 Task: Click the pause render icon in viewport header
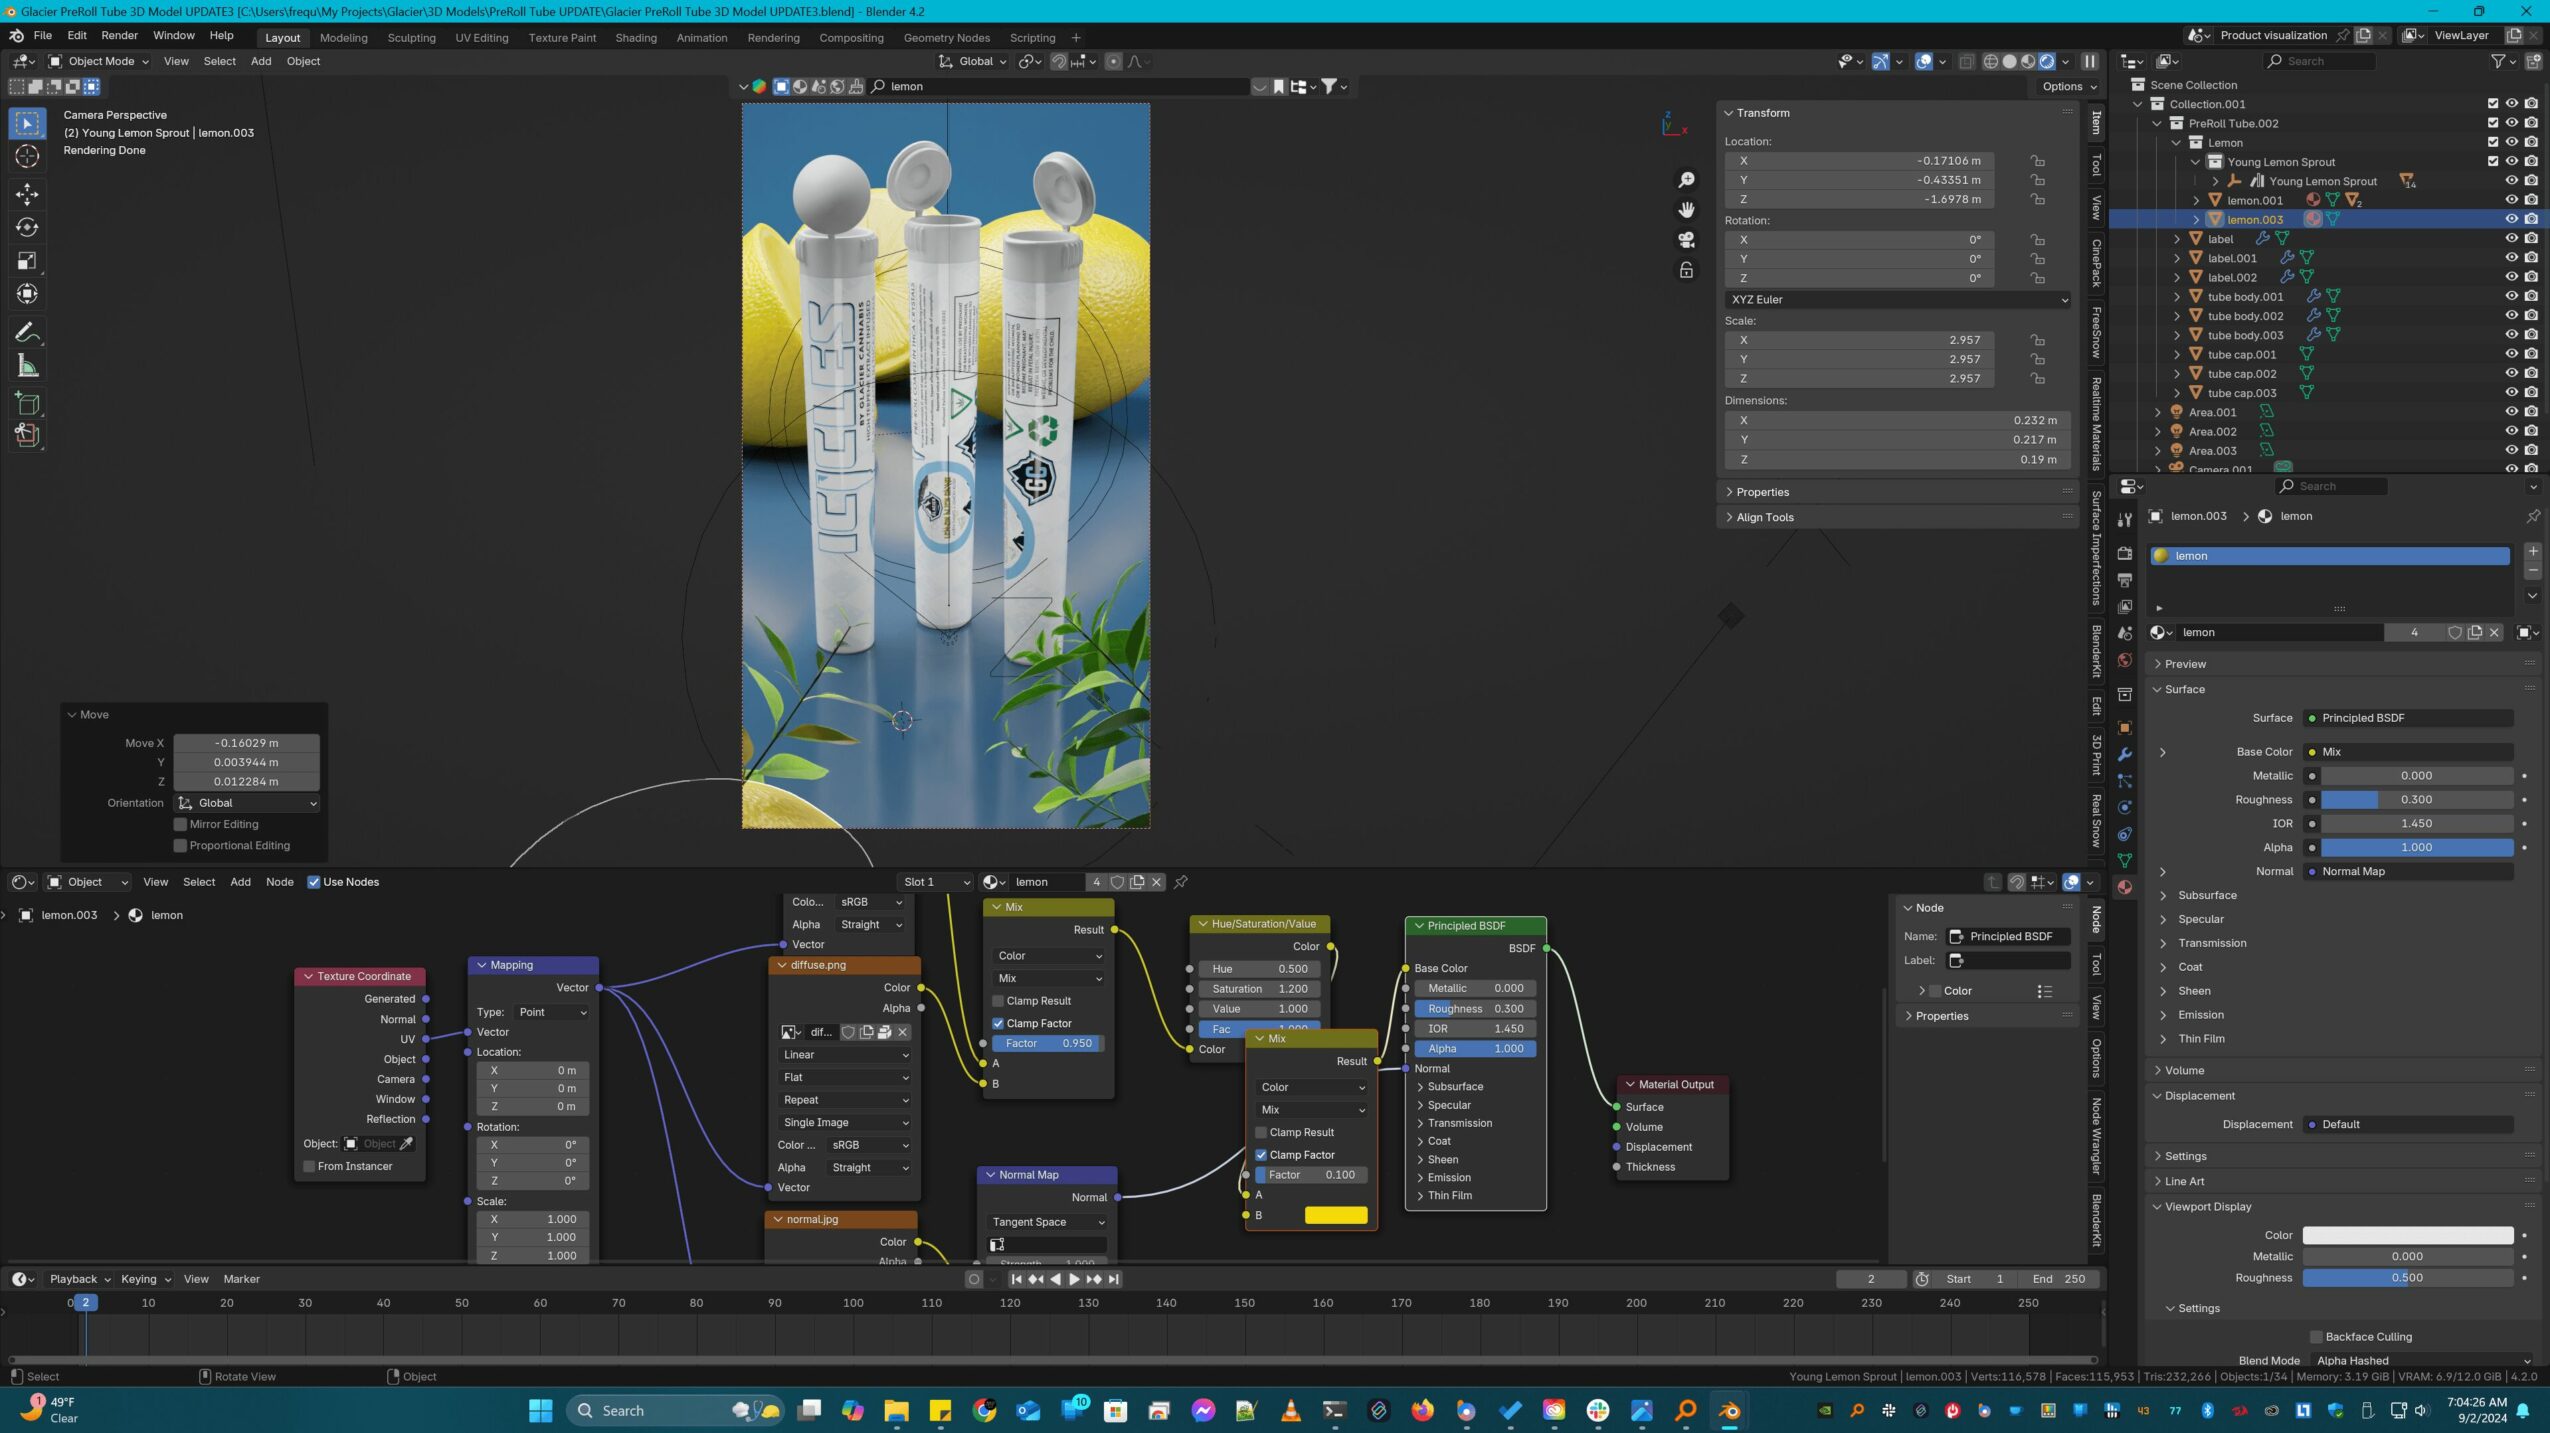coord(2089,62)
